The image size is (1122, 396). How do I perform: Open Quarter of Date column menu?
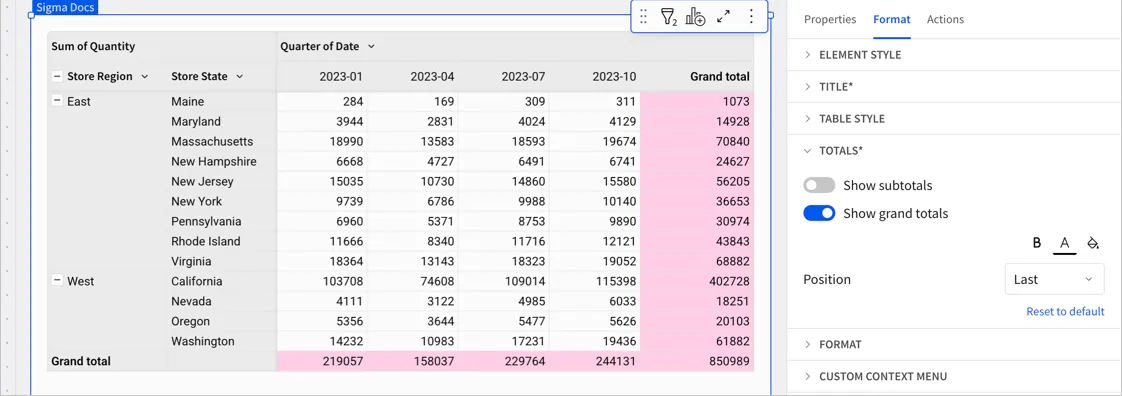coord(371,47)
